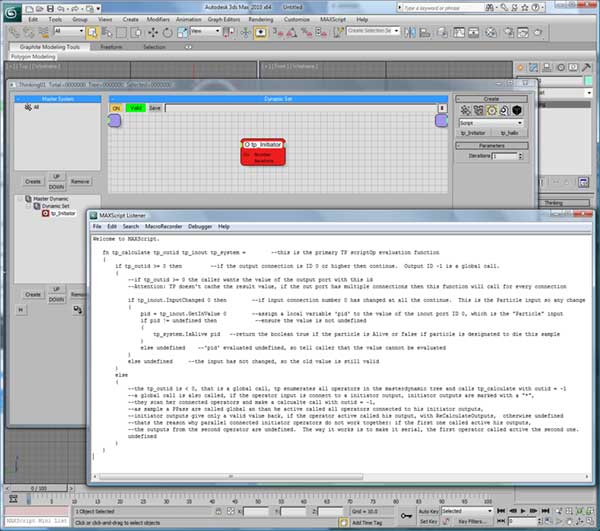This screenshot has width=600, height=531.
Task: Click the tp_Initiator create button
Action: pyautogui.click(x=472, y=131)
